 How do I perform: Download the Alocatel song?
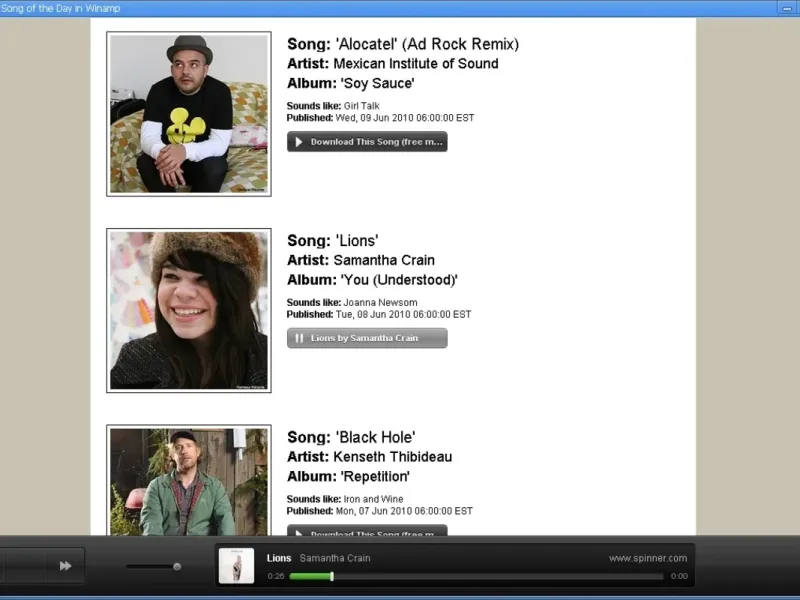367,142
